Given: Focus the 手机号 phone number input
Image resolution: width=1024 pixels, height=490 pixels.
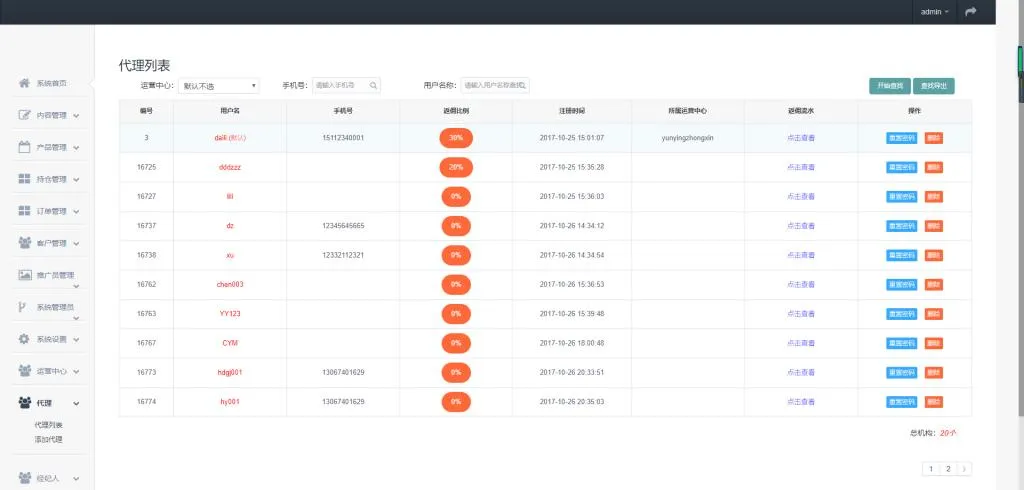Looking at the screenshot, I should pyautogui.click(x=346, y=86).
